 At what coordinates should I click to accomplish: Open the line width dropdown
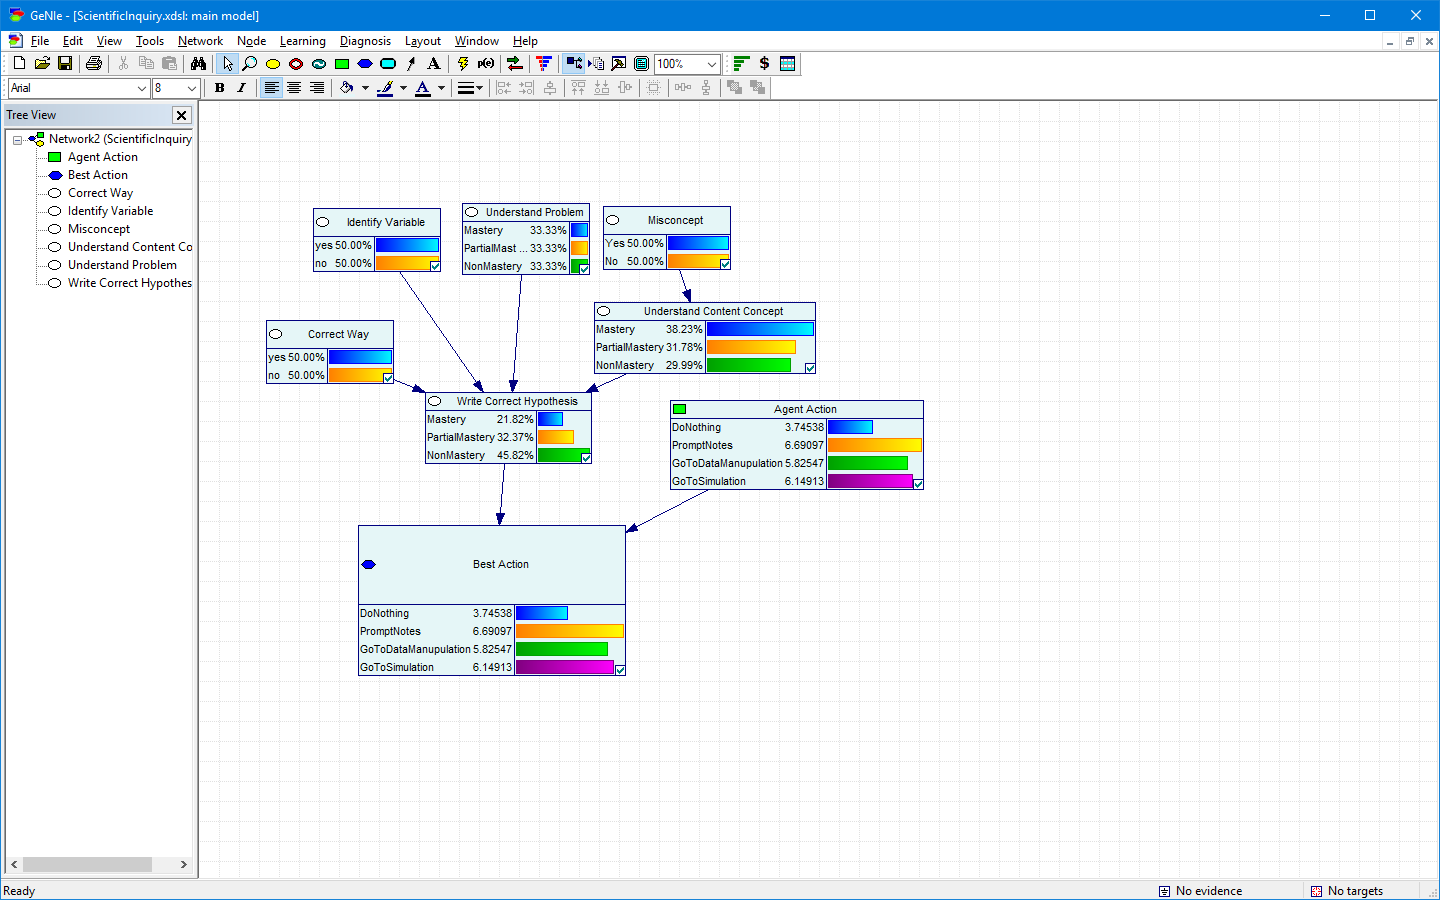(x=470, y=88)
